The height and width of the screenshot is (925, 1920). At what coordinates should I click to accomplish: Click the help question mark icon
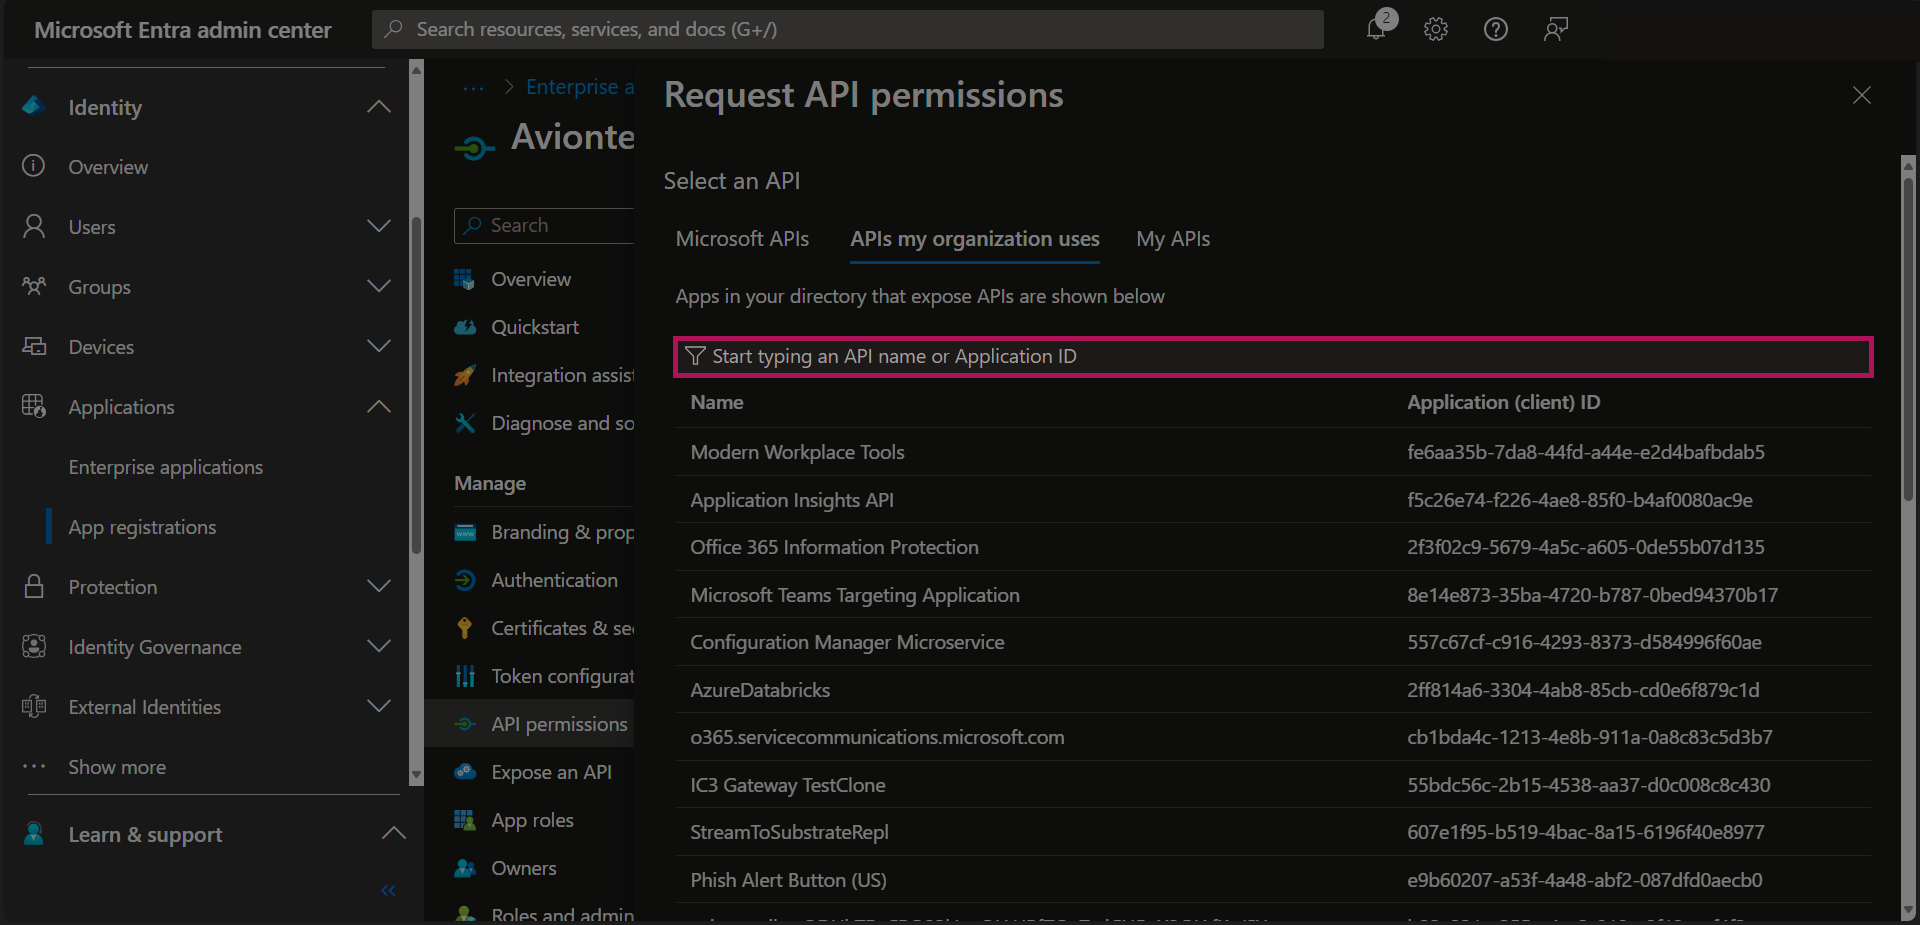(x=1496, y=29)
